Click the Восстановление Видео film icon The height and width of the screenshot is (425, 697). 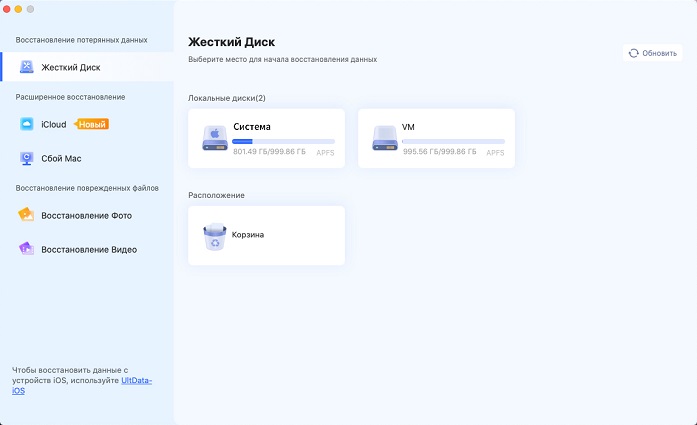26,249
